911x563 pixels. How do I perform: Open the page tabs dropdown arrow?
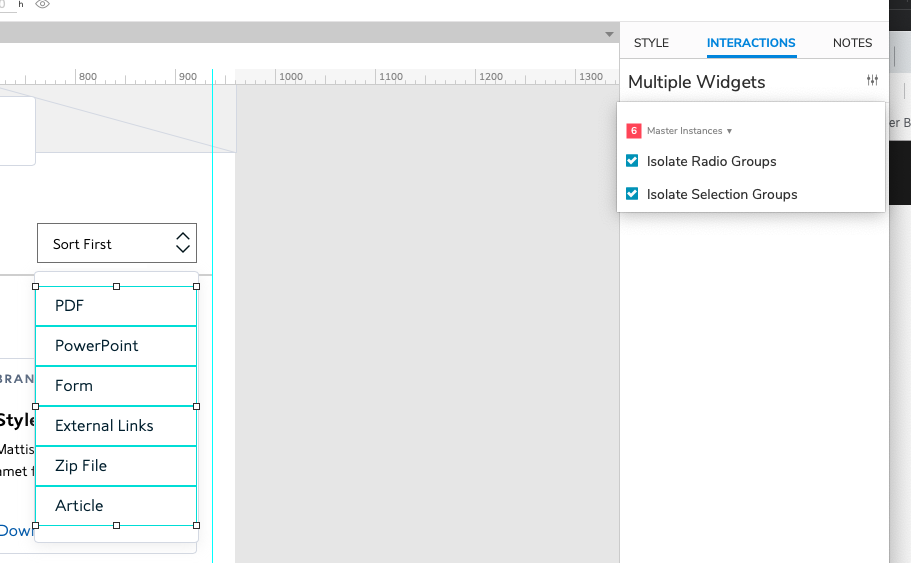(609, 35)
